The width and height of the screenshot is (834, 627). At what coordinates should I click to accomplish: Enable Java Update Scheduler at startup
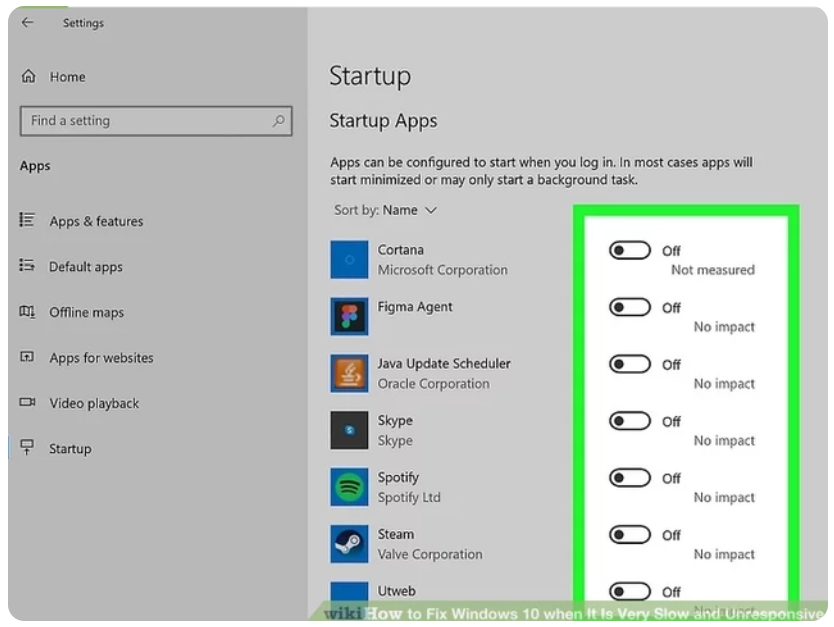630,365
